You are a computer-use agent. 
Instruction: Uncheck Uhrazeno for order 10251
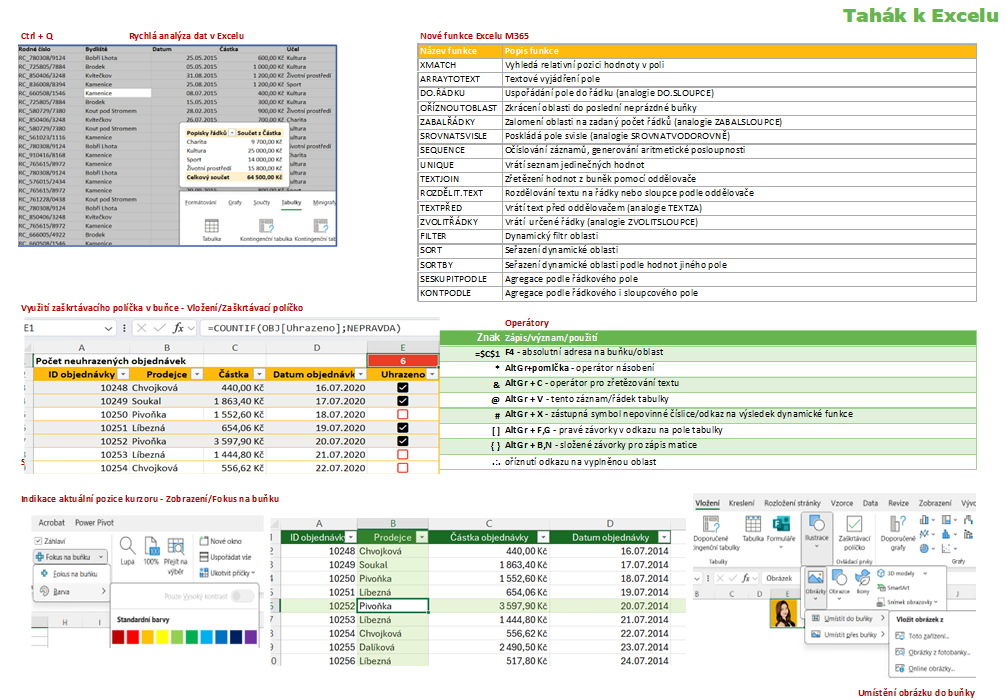click(403, 428)
